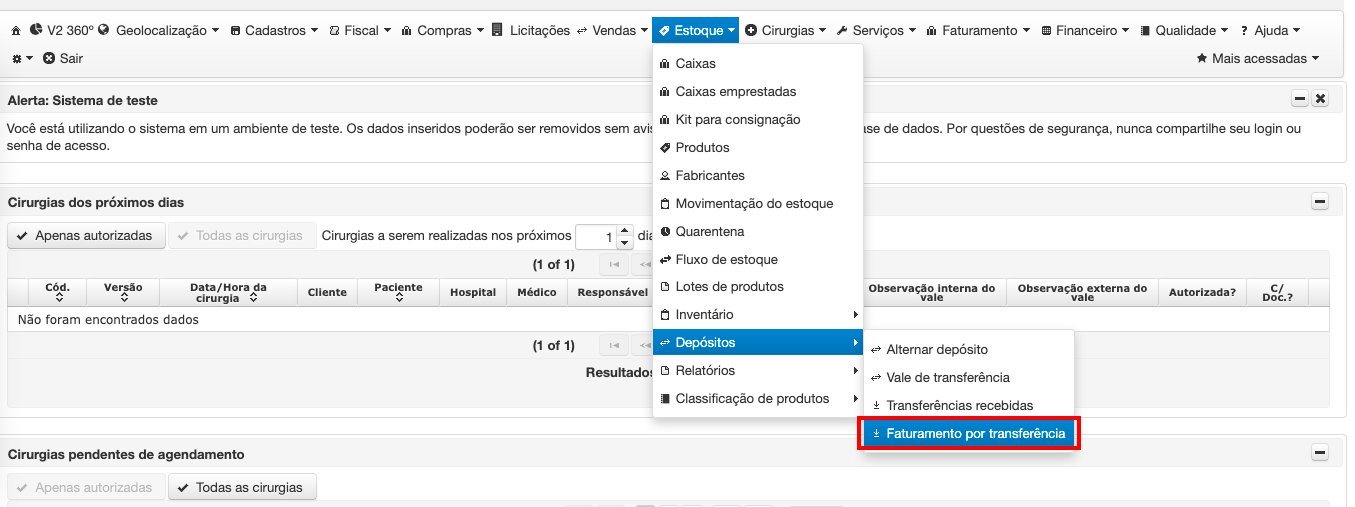
Task: Open the Cadastros menu
Action: [274, 31]
